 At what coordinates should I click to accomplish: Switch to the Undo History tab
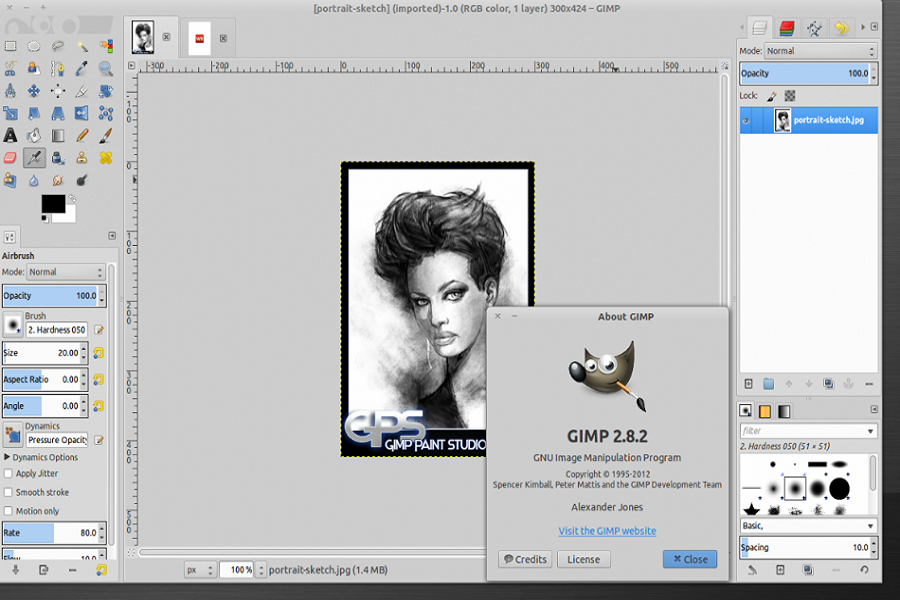click(x=841, y=28)
